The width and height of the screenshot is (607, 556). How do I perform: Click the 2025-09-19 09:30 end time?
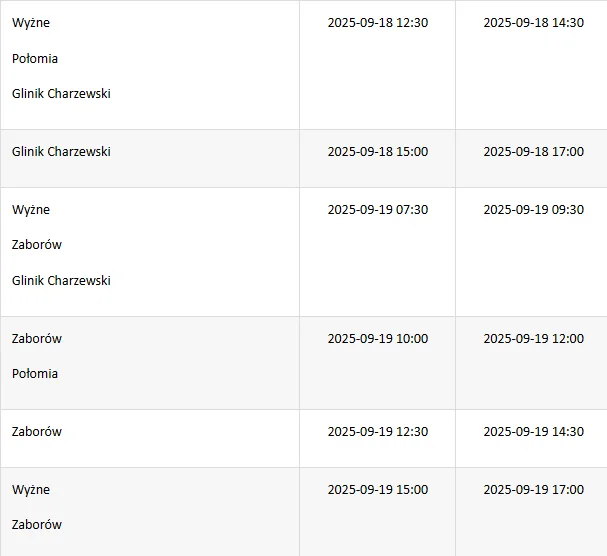point(533,210)
